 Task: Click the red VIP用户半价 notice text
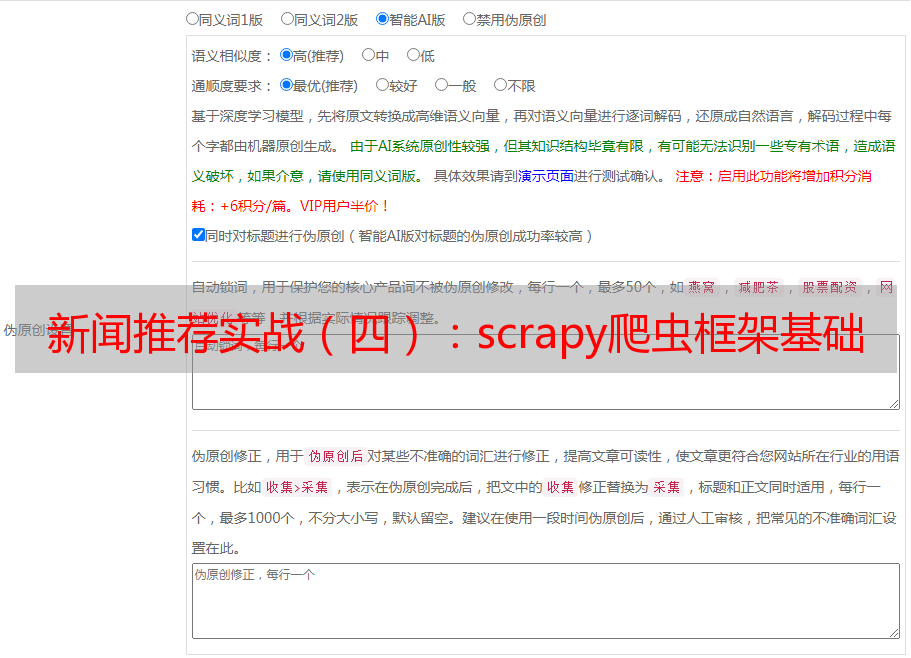343,206
